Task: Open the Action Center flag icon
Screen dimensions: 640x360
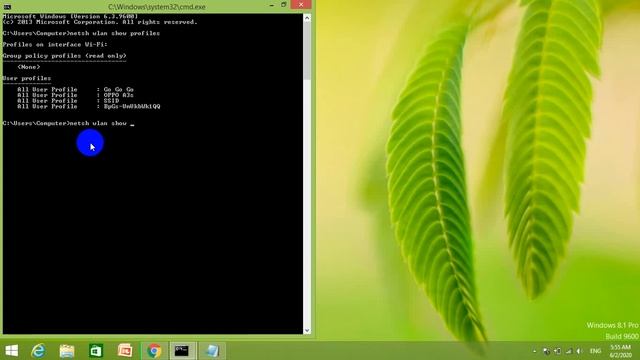Action: click(x=546, y=351)
